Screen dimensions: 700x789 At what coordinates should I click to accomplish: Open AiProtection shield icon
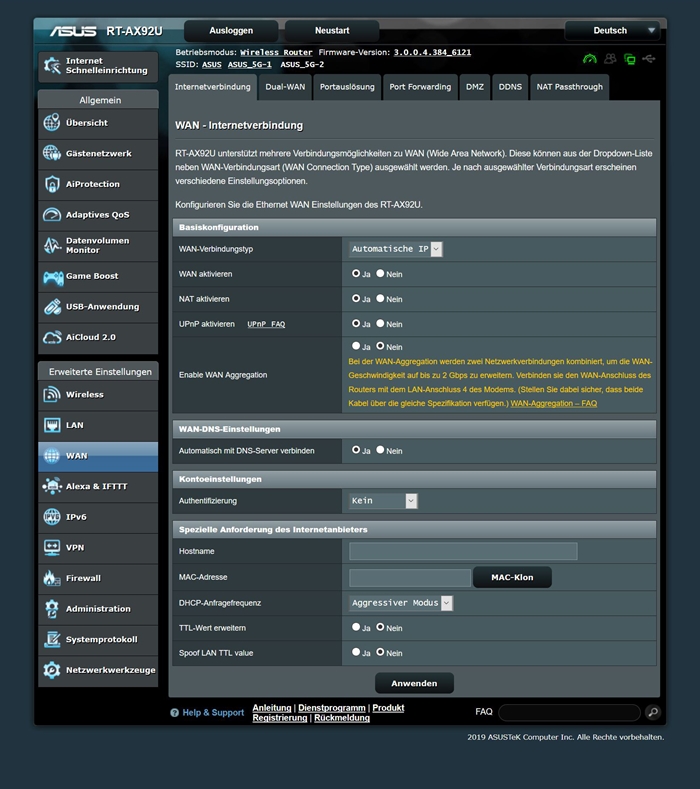[52, 184]
